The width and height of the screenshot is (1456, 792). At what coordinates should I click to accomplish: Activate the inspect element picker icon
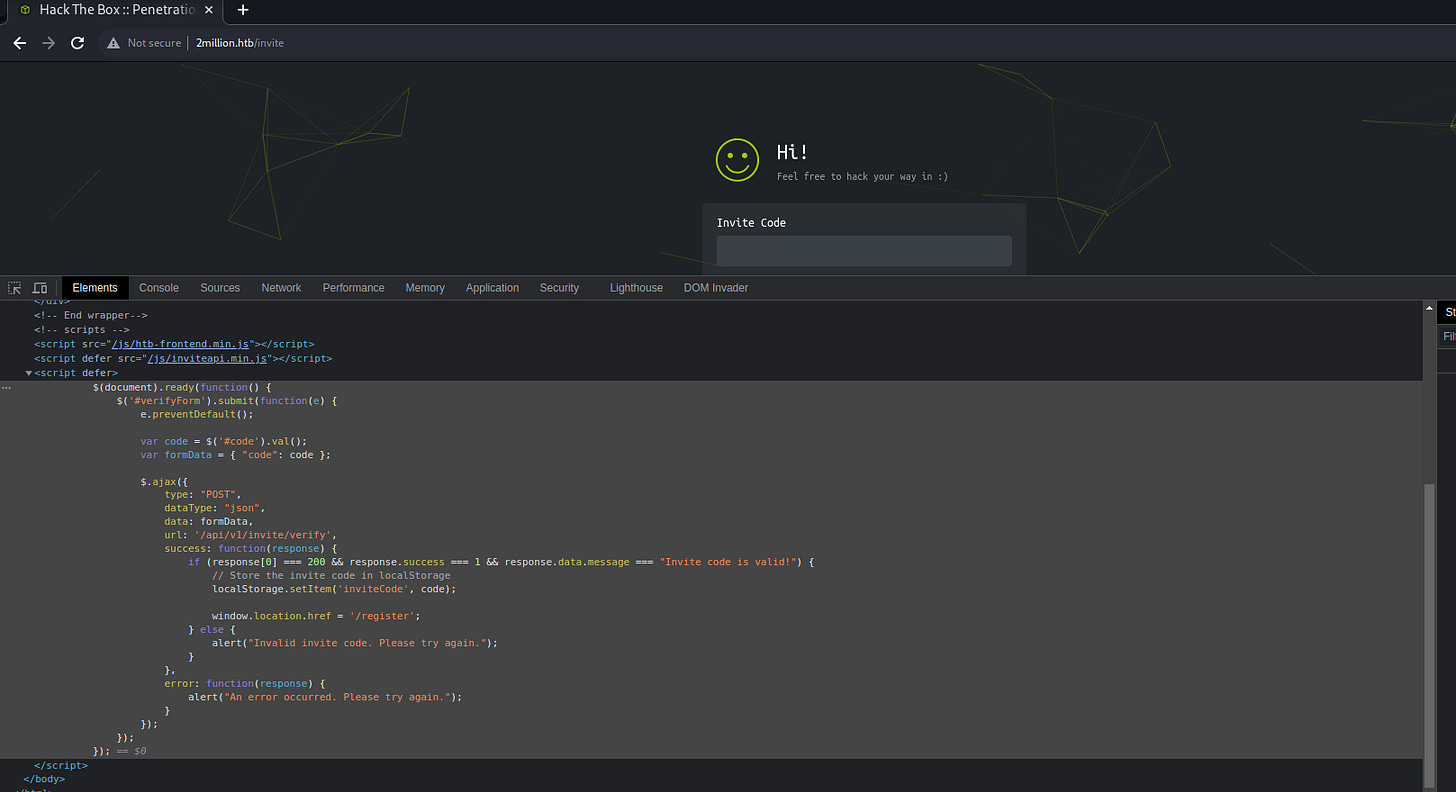[x=15, y=288]
